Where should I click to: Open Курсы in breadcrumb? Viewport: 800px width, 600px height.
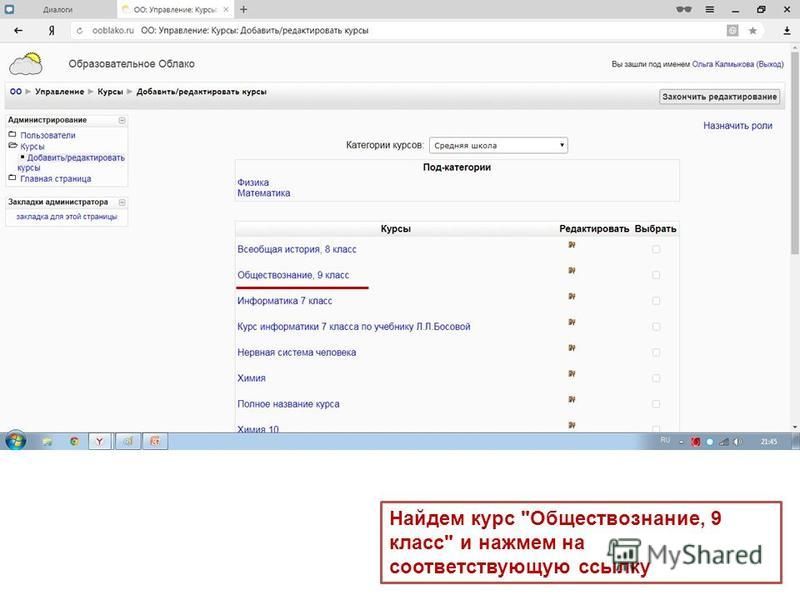(x=110, y=92)
